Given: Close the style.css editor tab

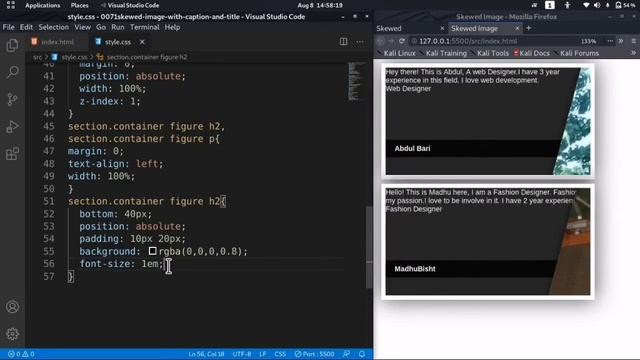Looking at the screenshot, I should tap(142, 42).
